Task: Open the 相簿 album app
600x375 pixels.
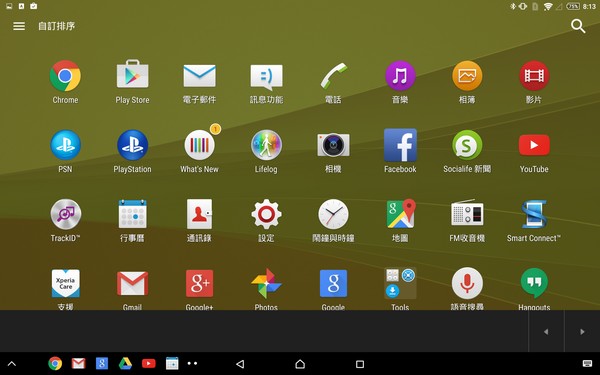Action: [x=467, y=76]
